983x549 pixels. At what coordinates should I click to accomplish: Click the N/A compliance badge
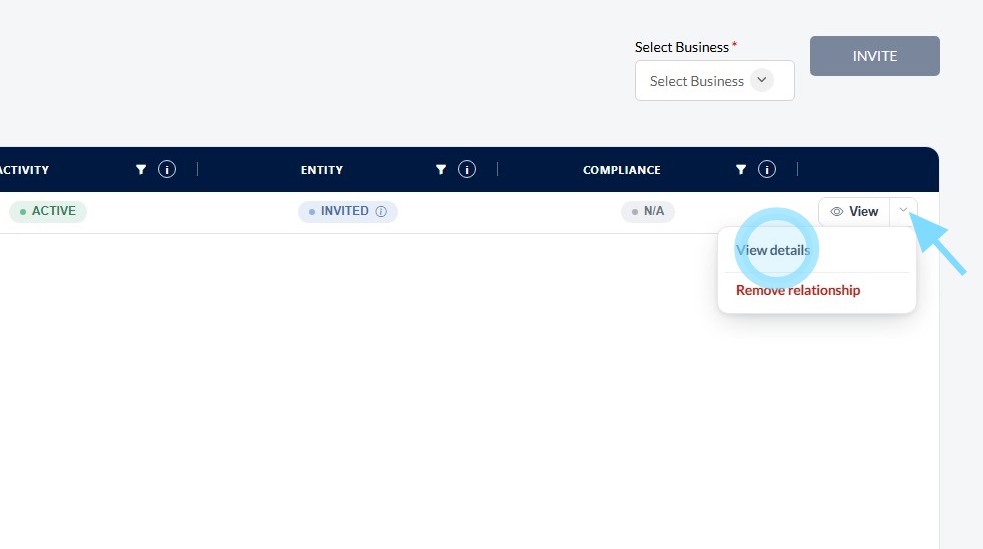[x=648, y=211]
